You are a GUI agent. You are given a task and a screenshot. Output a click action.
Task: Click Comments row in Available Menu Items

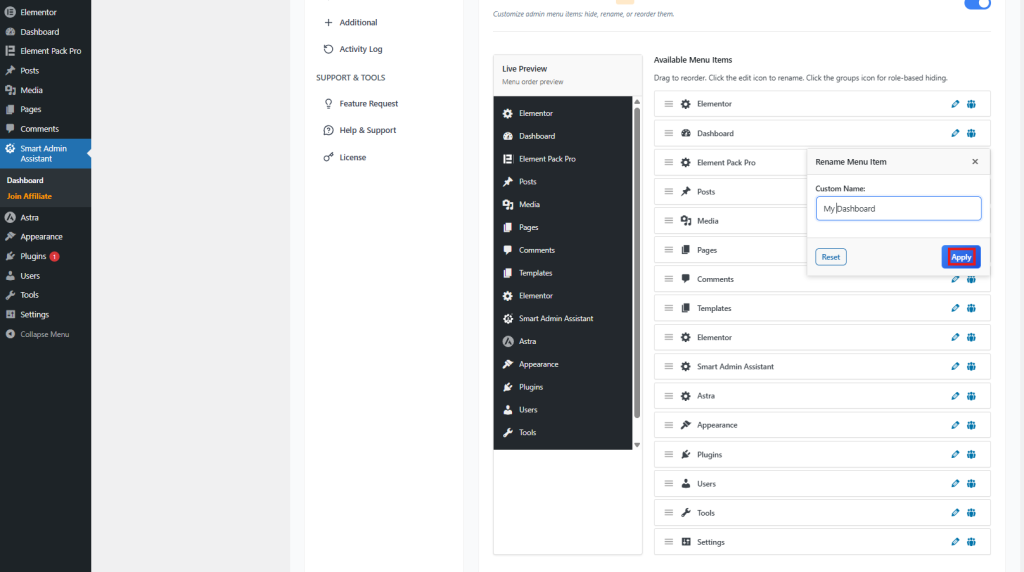pos(822,279)
